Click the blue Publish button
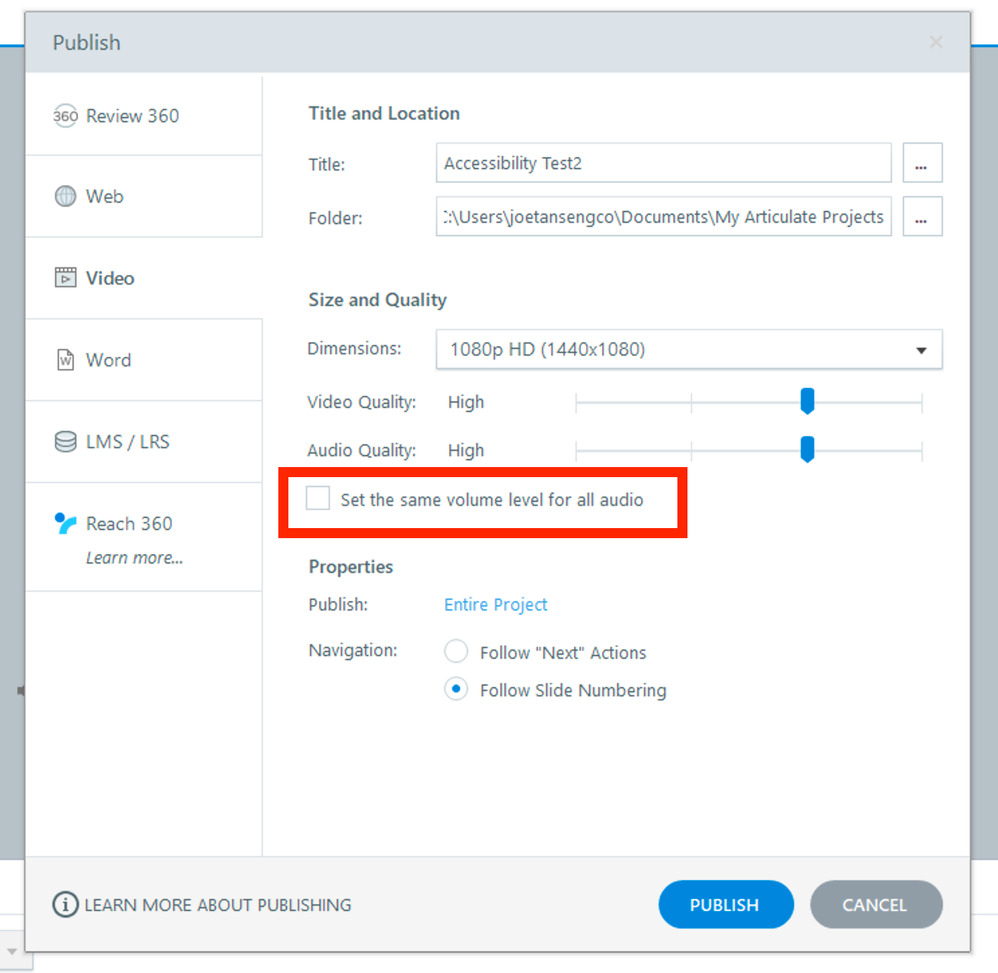Image resolution: width=998 pixels, height=973 pixels. tap(725, 905)
